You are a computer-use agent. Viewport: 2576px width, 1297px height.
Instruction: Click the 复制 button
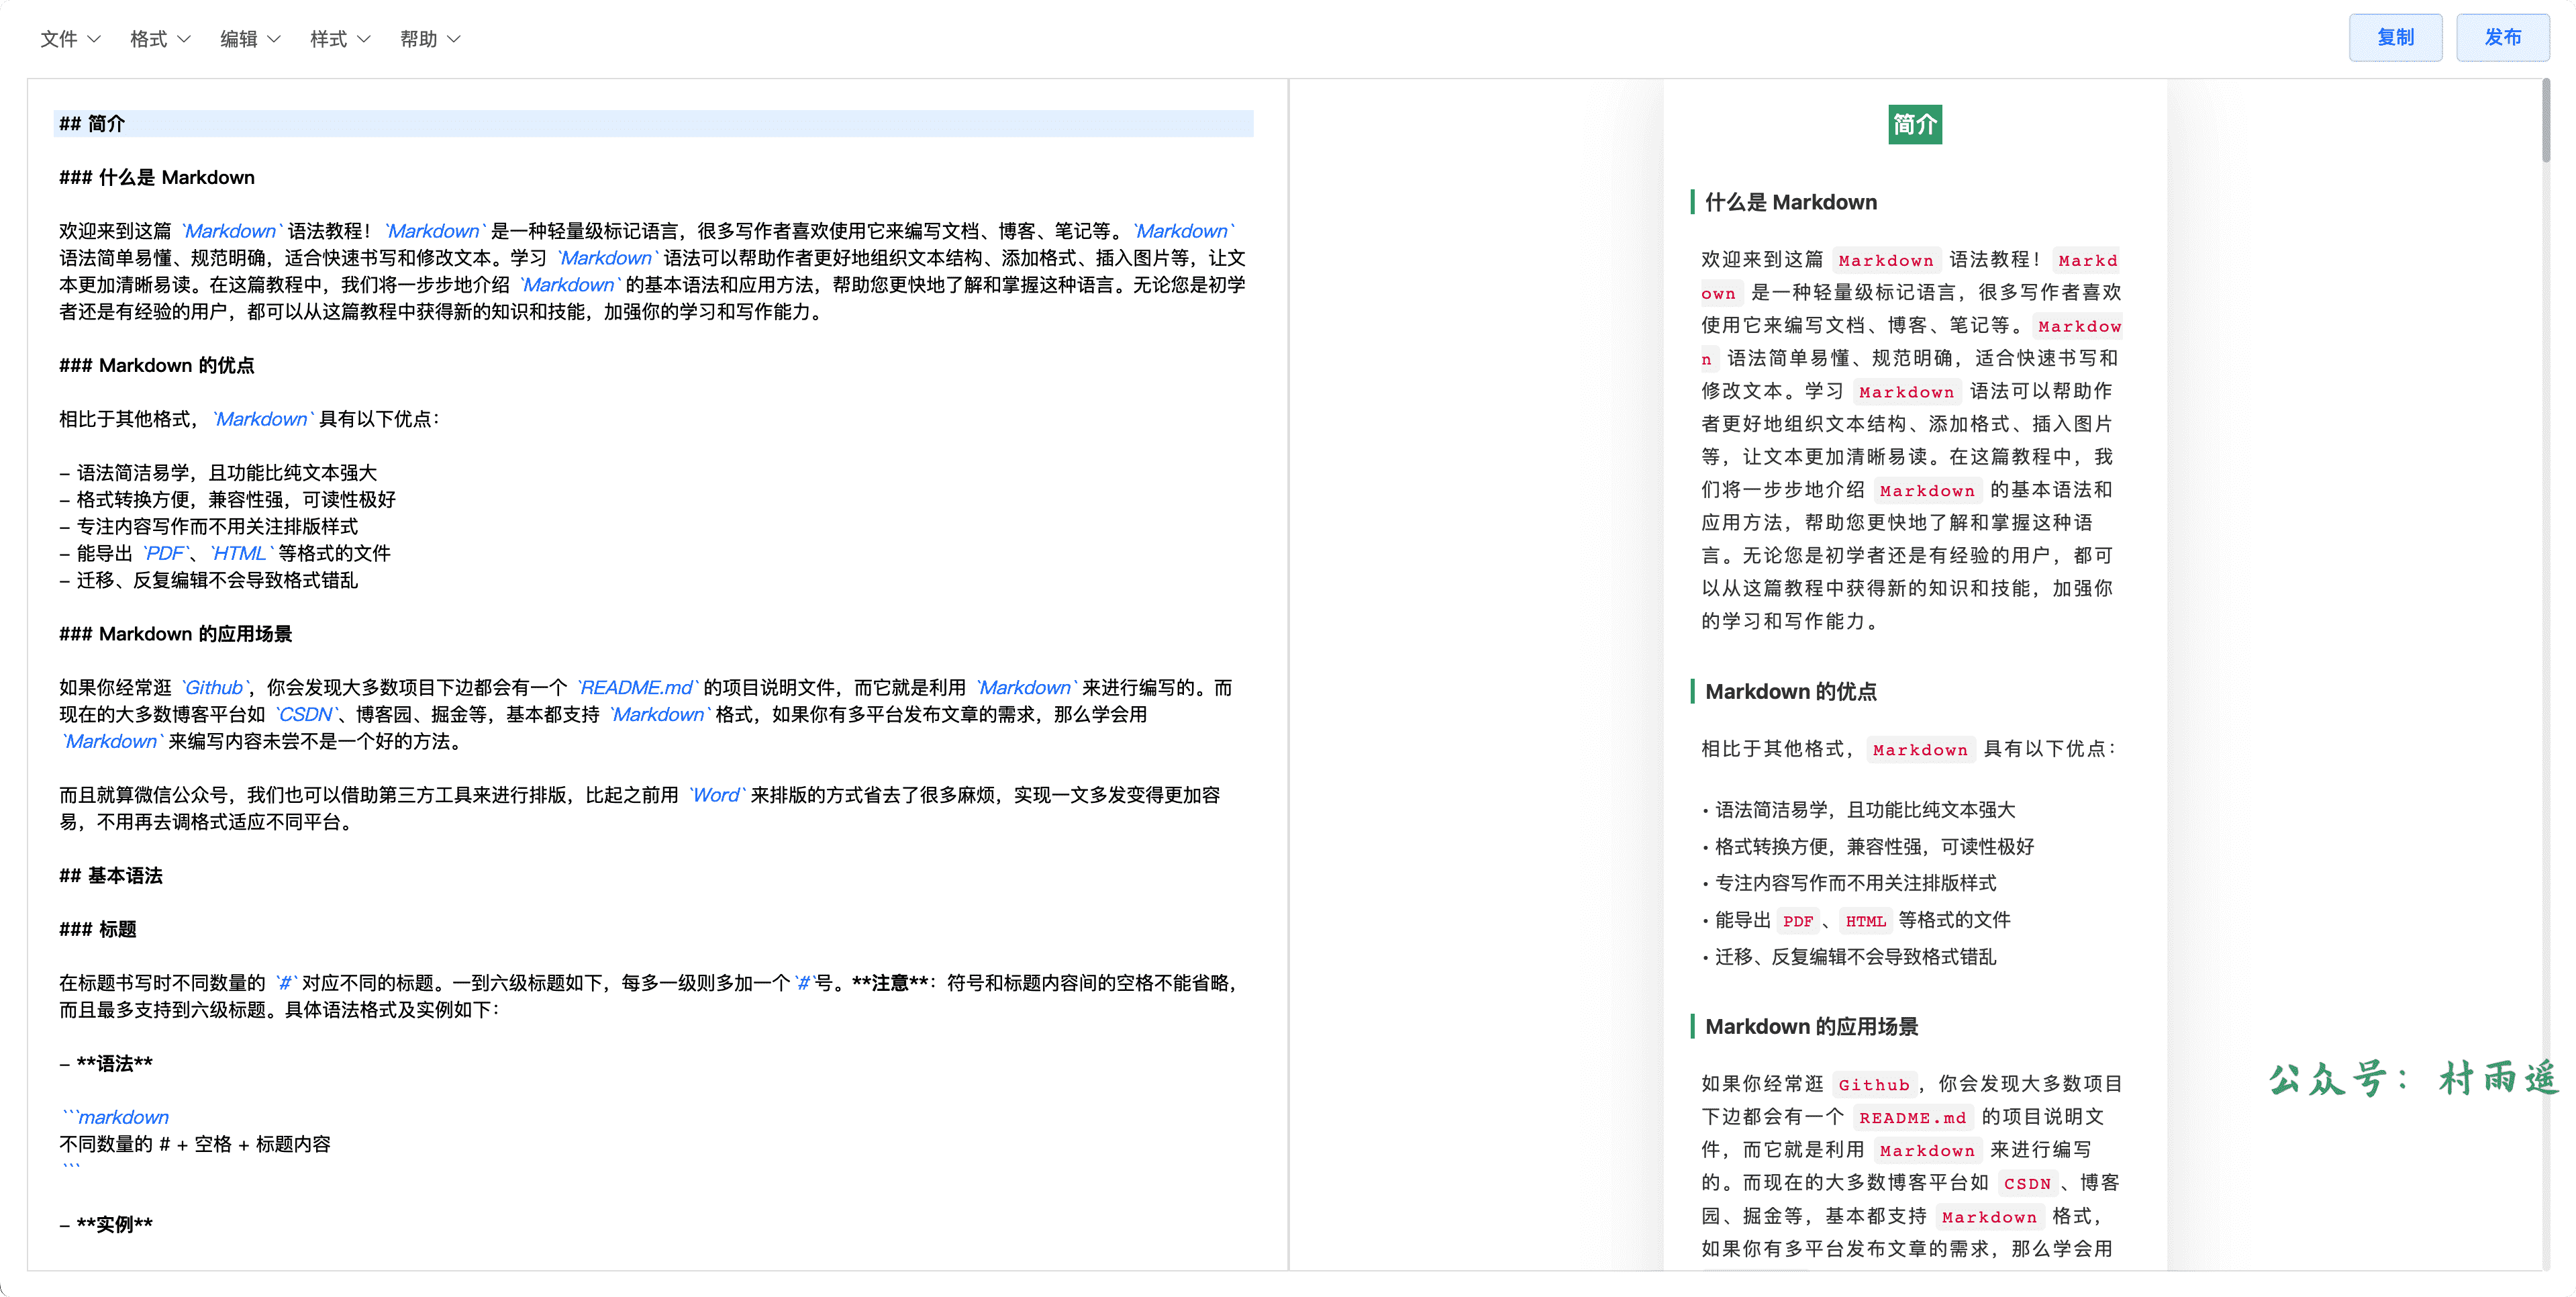click(x=2395, y=37)
